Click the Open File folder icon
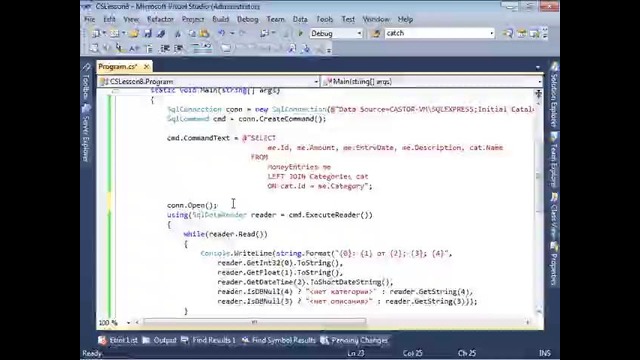Image resolution: width=640 pixels, height=360 pixels. click(x=134, y=33)
